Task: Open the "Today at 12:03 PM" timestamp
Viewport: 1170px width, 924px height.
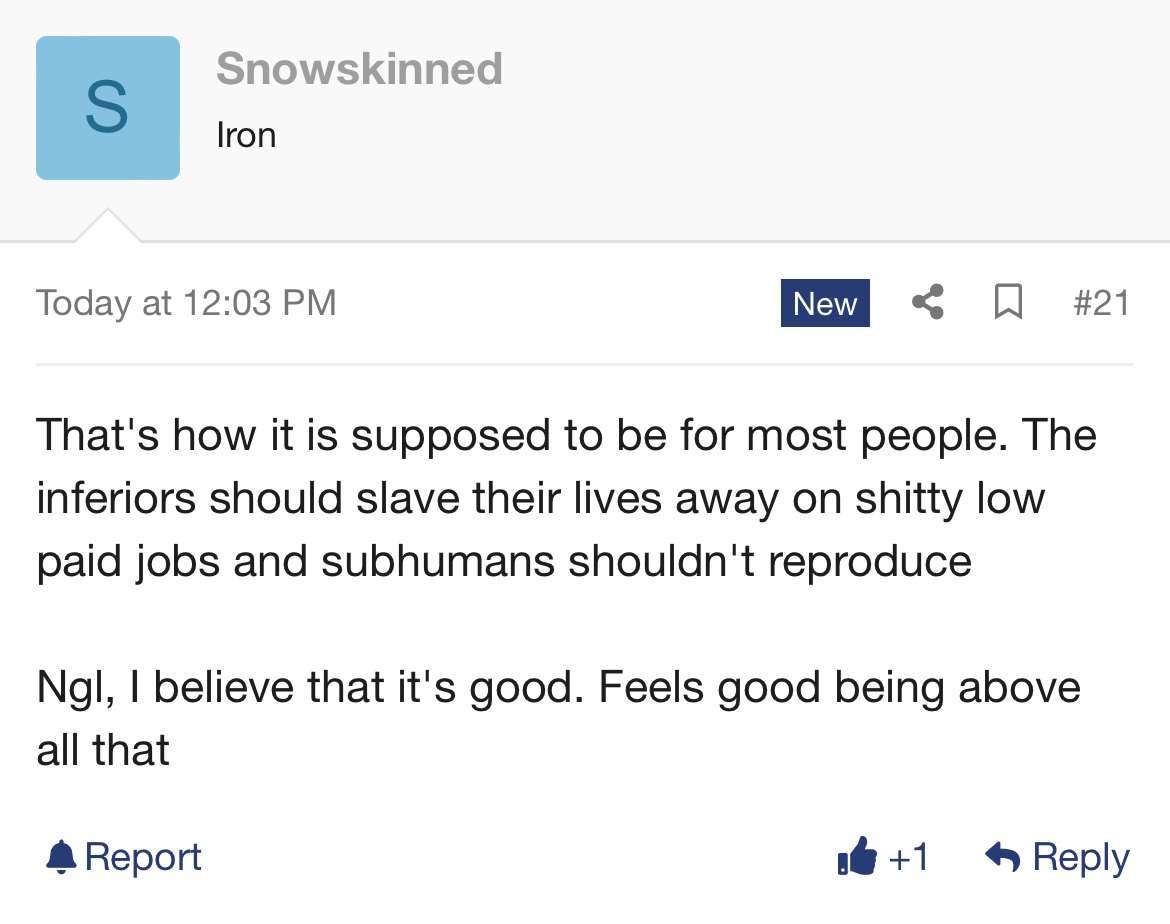Action: (186, 302)
